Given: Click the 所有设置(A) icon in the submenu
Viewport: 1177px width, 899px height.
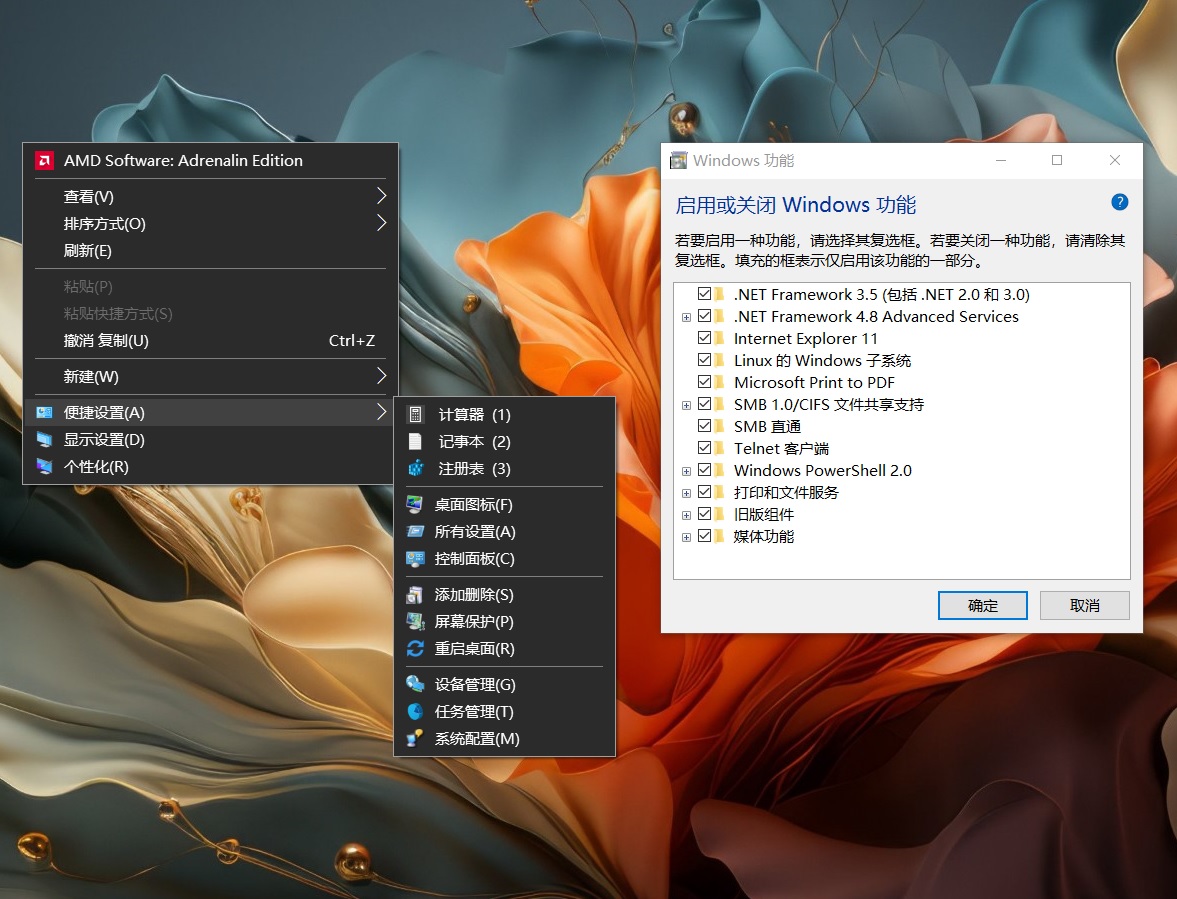Looking at the screenshot, I should tap(414, 531).
